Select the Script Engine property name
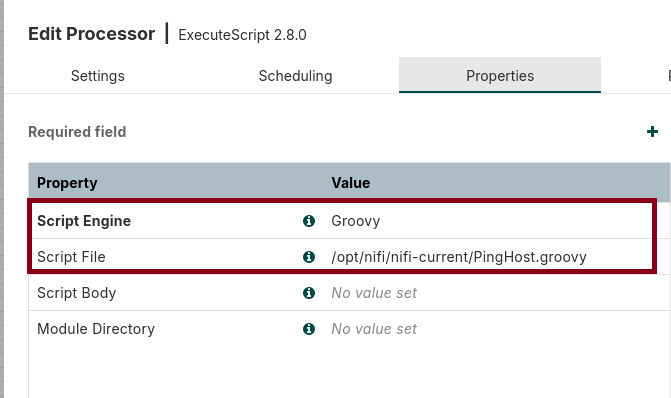 (84, 221)
